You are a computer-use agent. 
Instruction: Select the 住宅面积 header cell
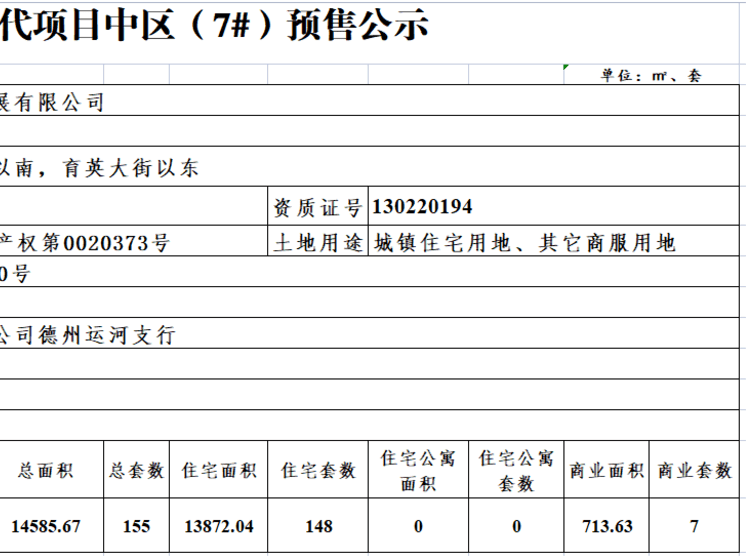218,470
